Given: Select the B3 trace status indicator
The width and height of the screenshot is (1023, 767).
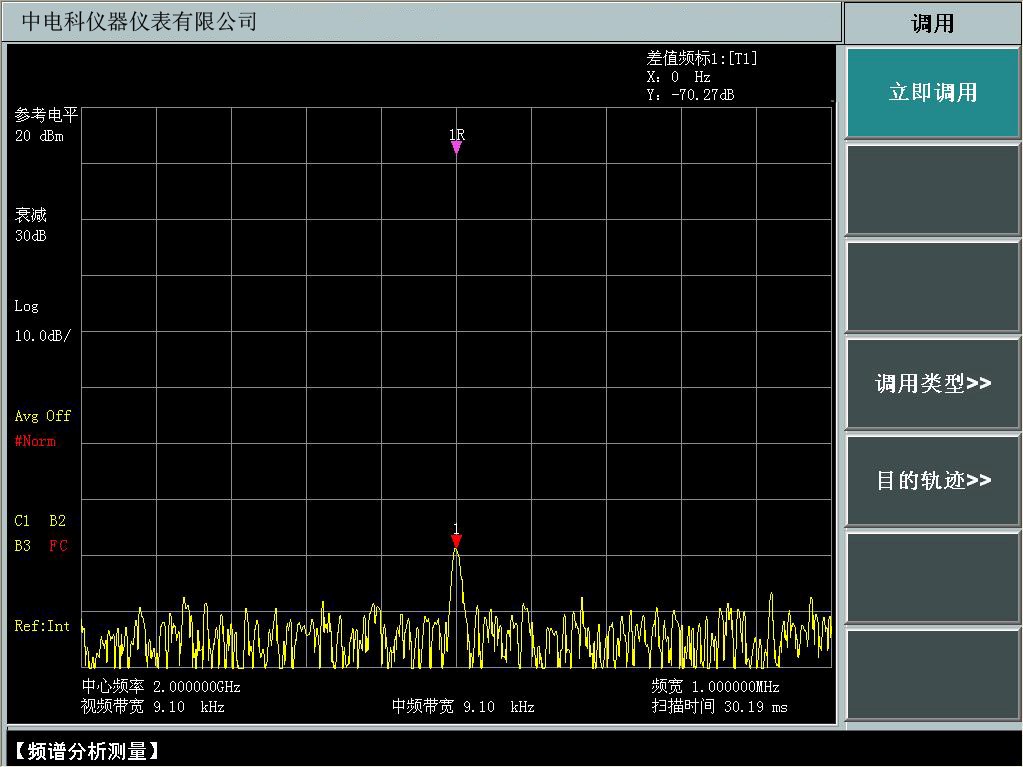Looking at the screenshot, I should coord(23,546).
